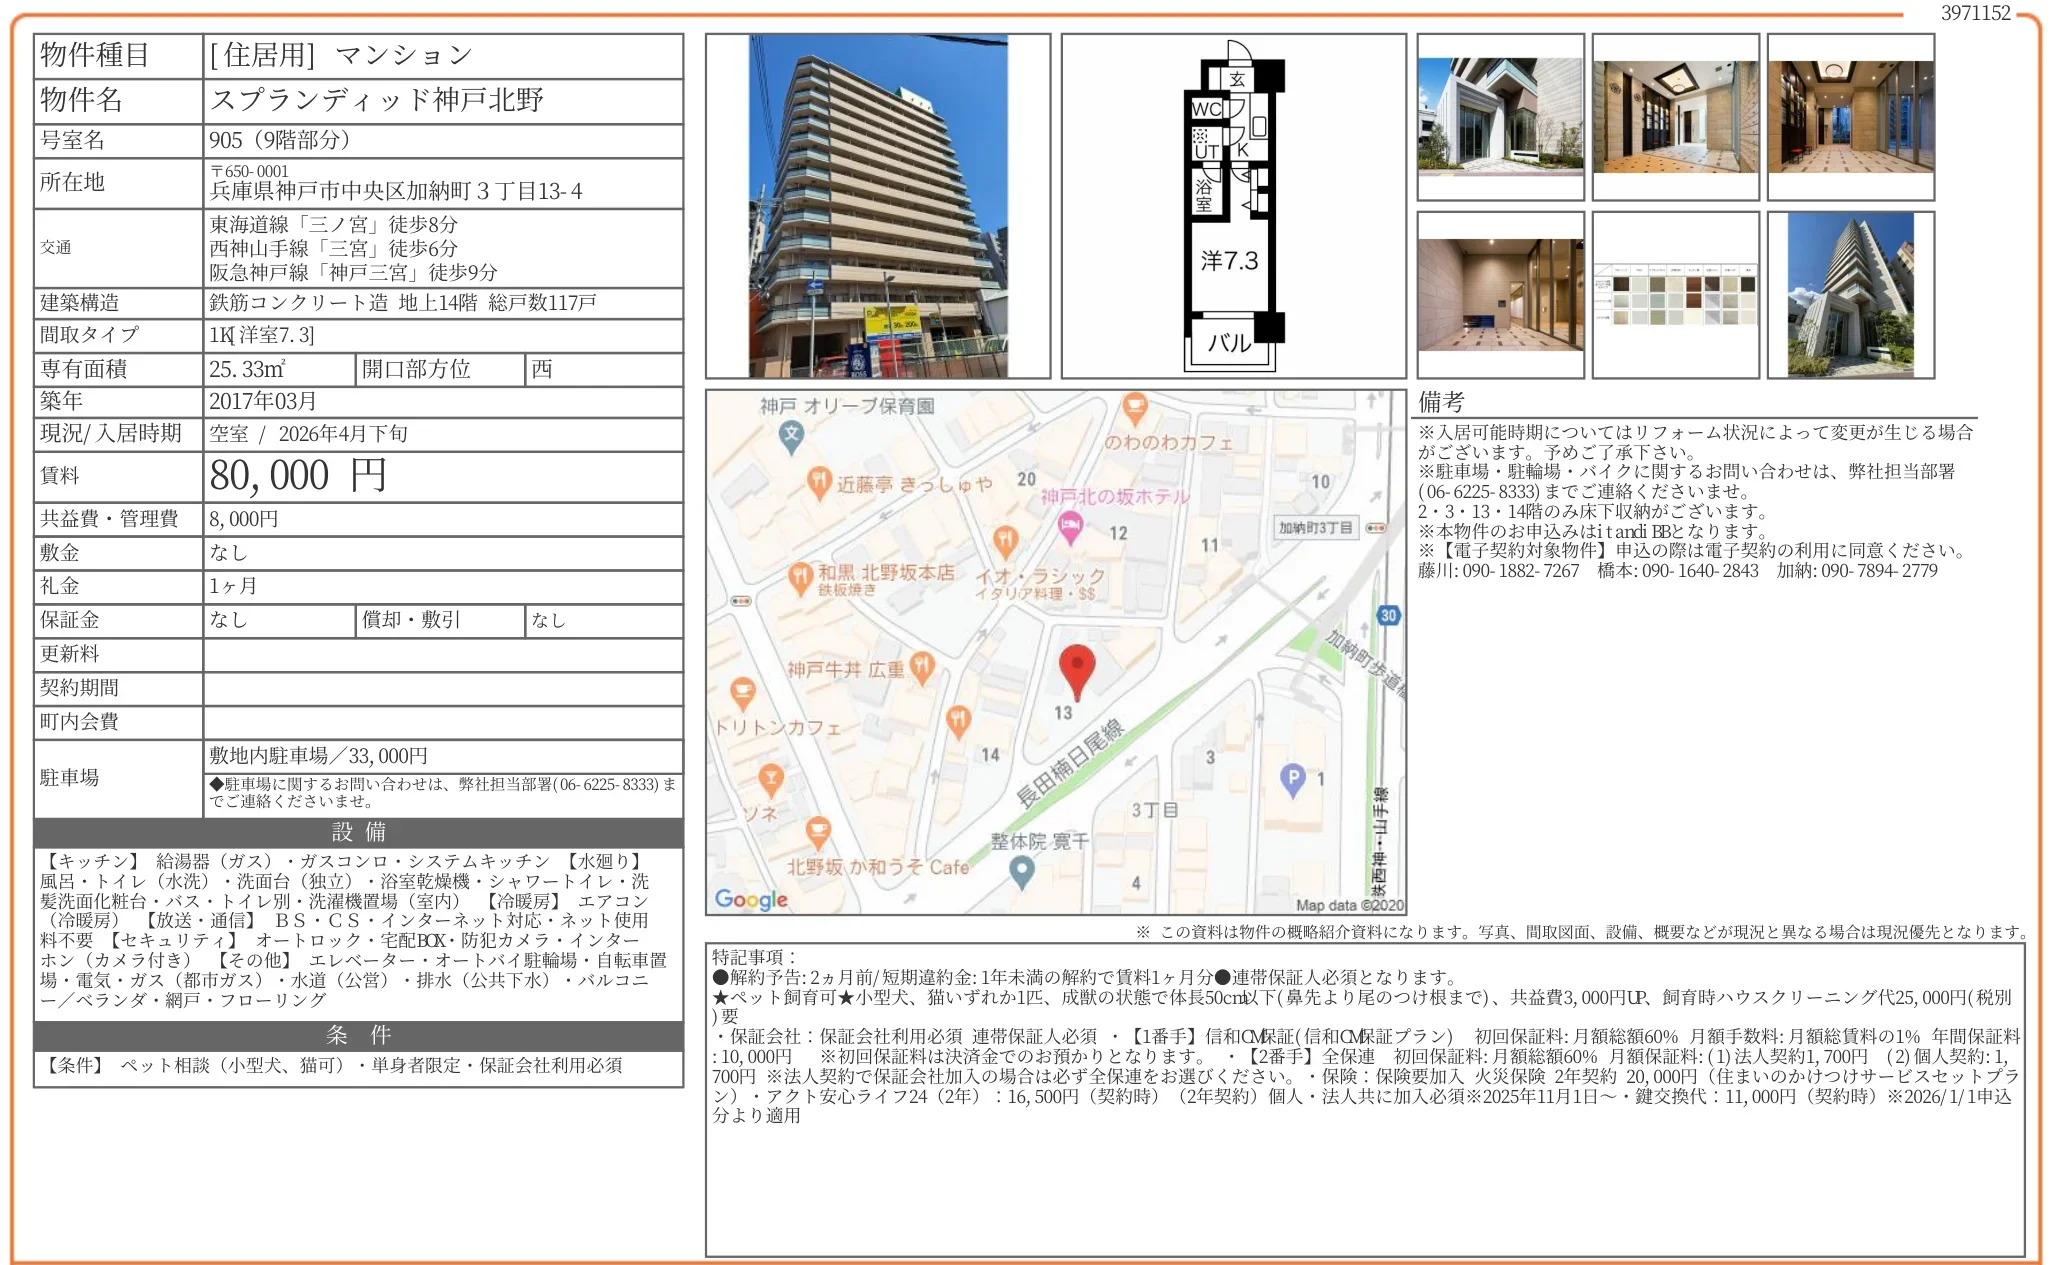Click the pink hotel icon on map
Screen dimensions: 2056x1265
pyautogui.click(x=1070, y=525)
